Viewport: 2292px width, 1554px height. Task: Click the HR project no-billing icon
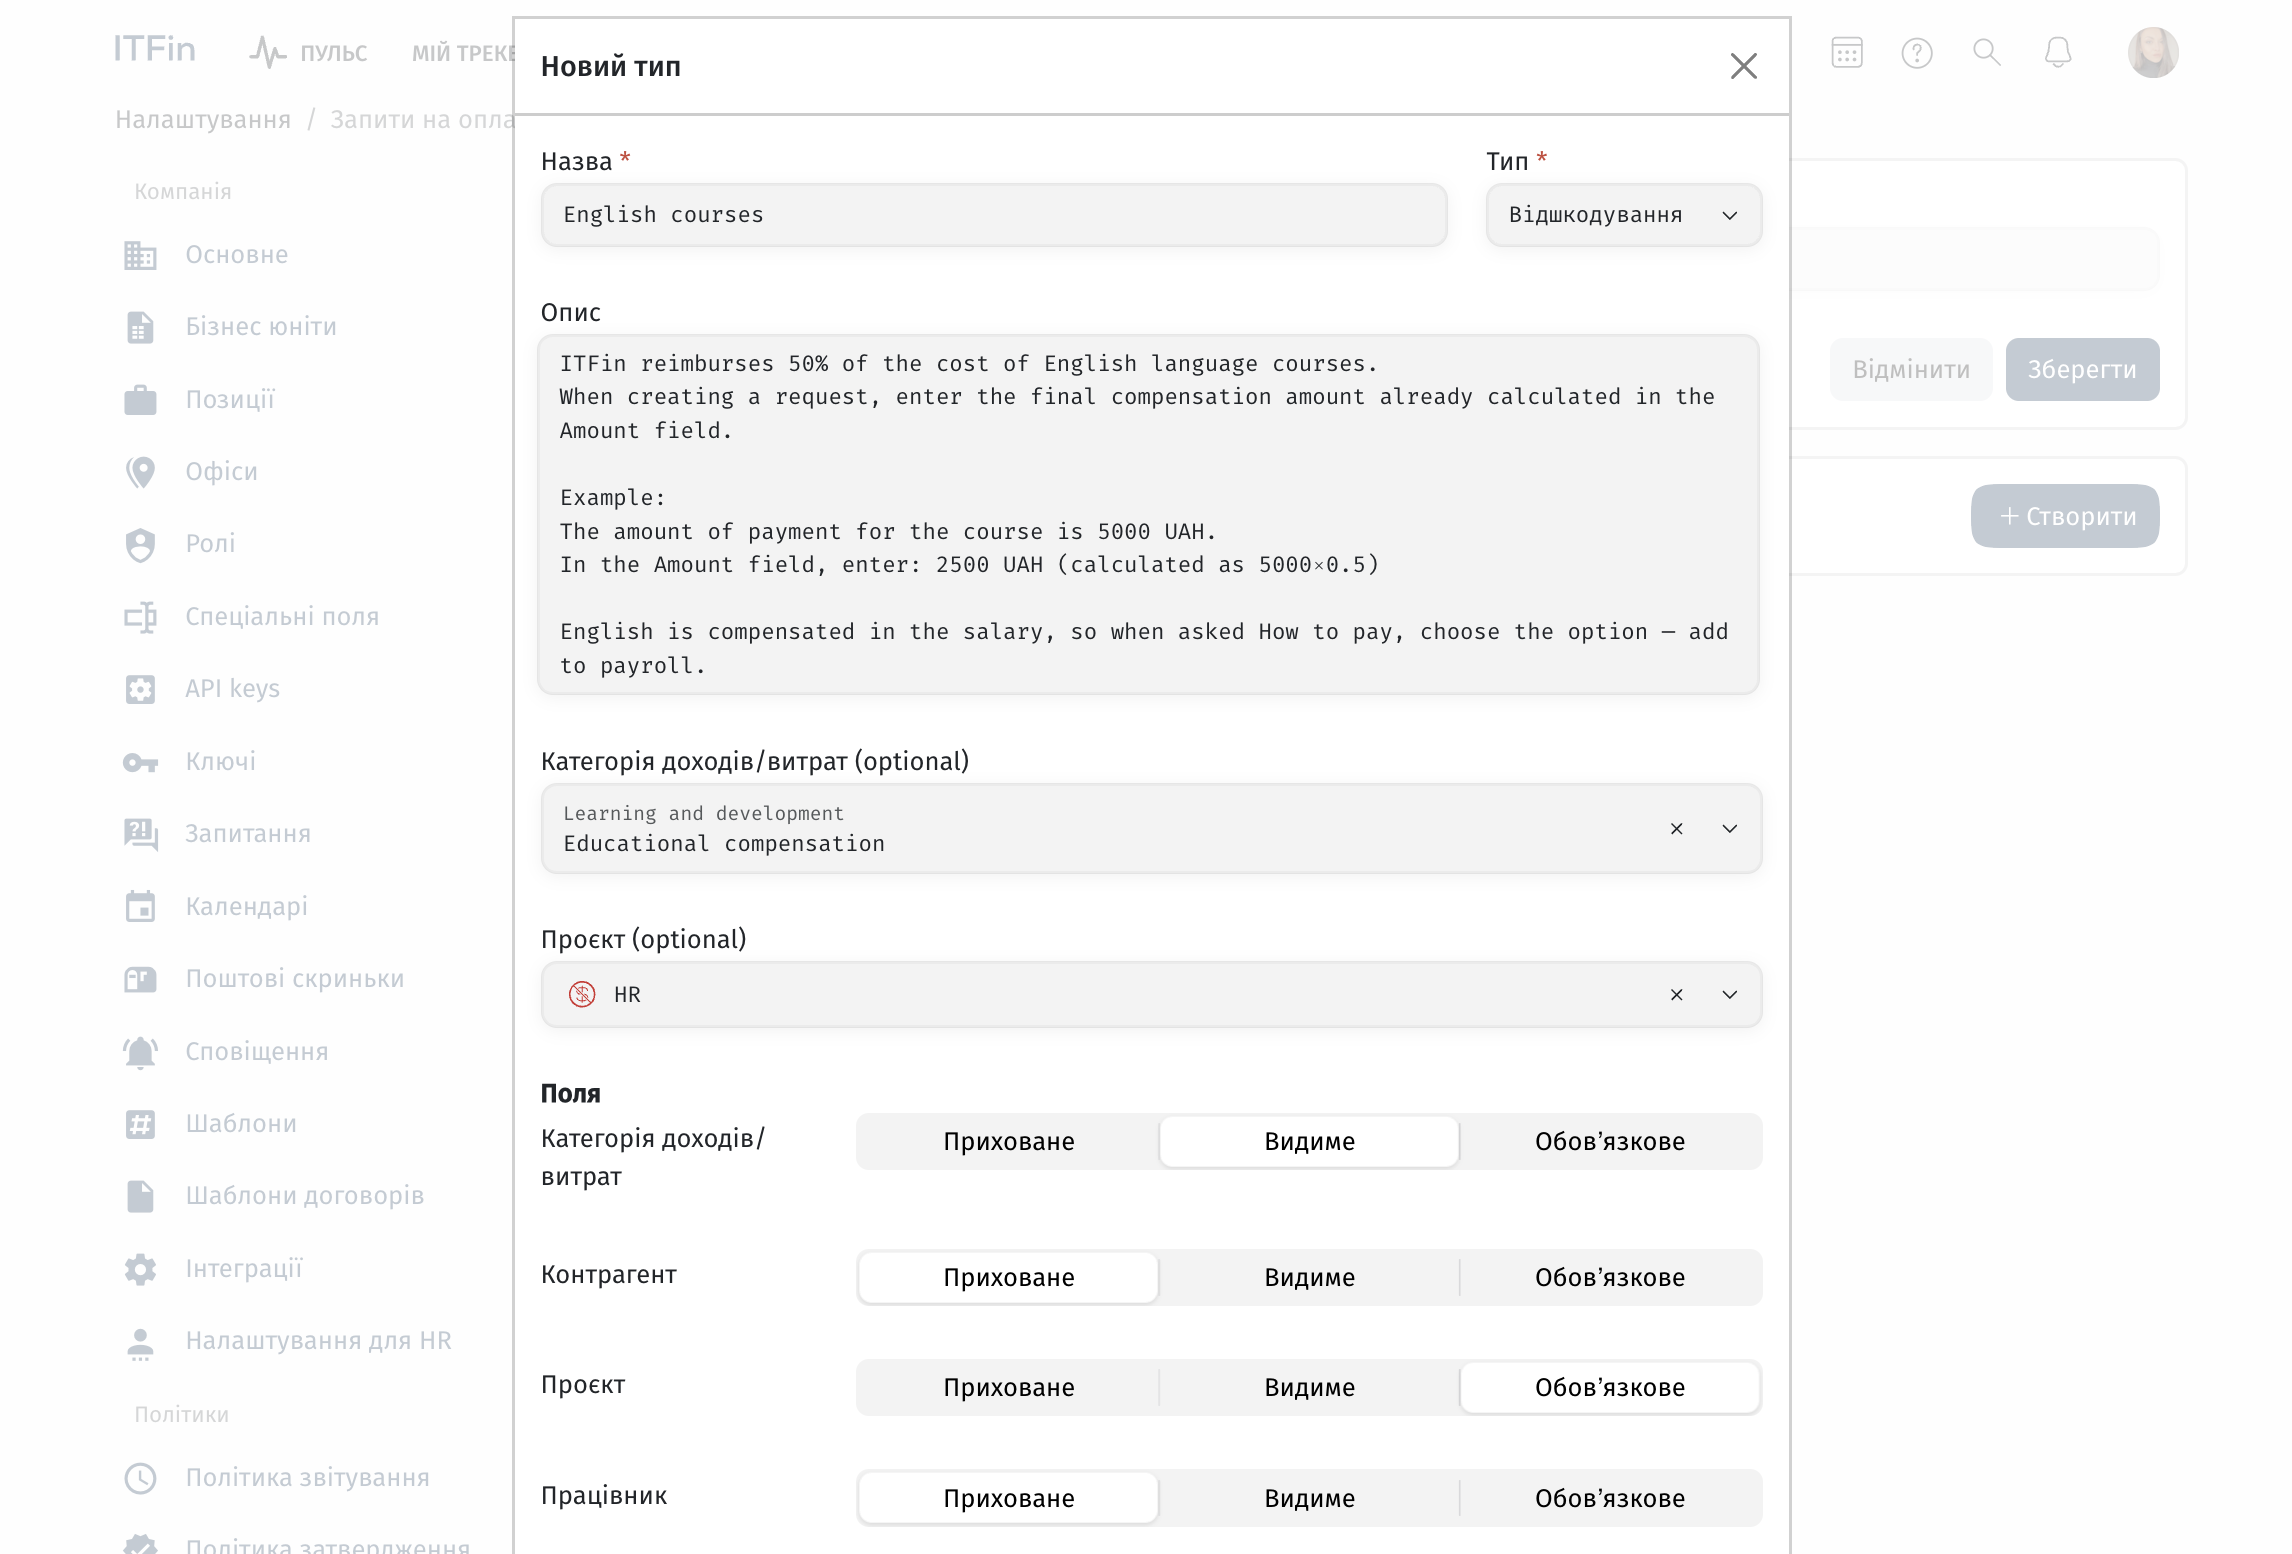[x=582, y=994]
